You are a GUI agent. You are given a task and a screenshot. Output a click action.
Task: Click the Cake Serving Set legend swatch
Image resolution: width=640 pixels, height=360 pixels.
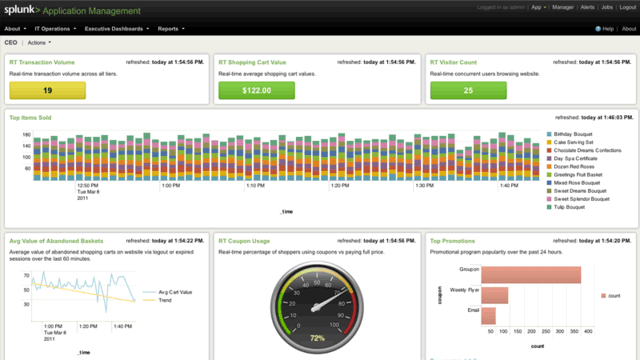tap(549, 142)
